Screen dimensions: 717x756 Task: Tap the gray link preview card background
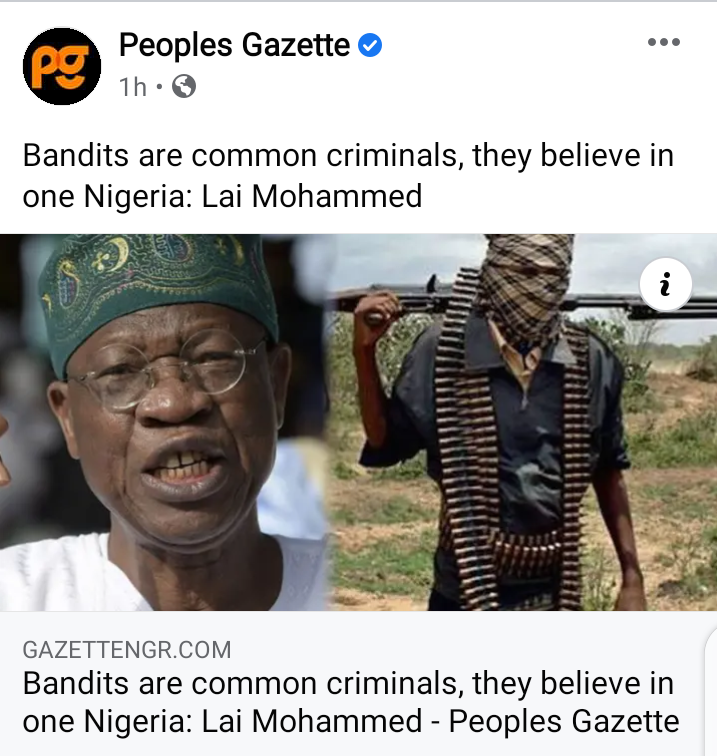[352, 683]
